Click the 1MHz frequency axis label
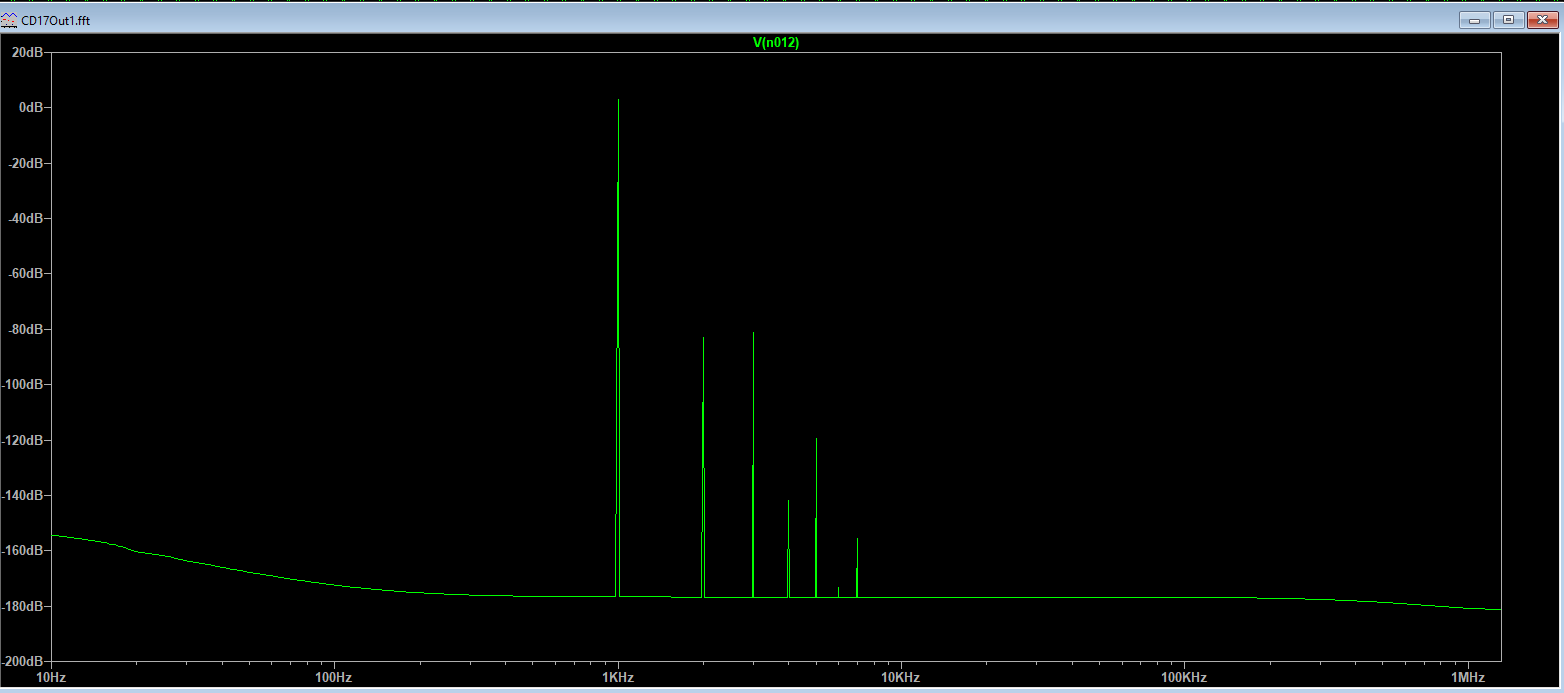This screenshot has height=693, width=1564. [x=1468, y=677]
